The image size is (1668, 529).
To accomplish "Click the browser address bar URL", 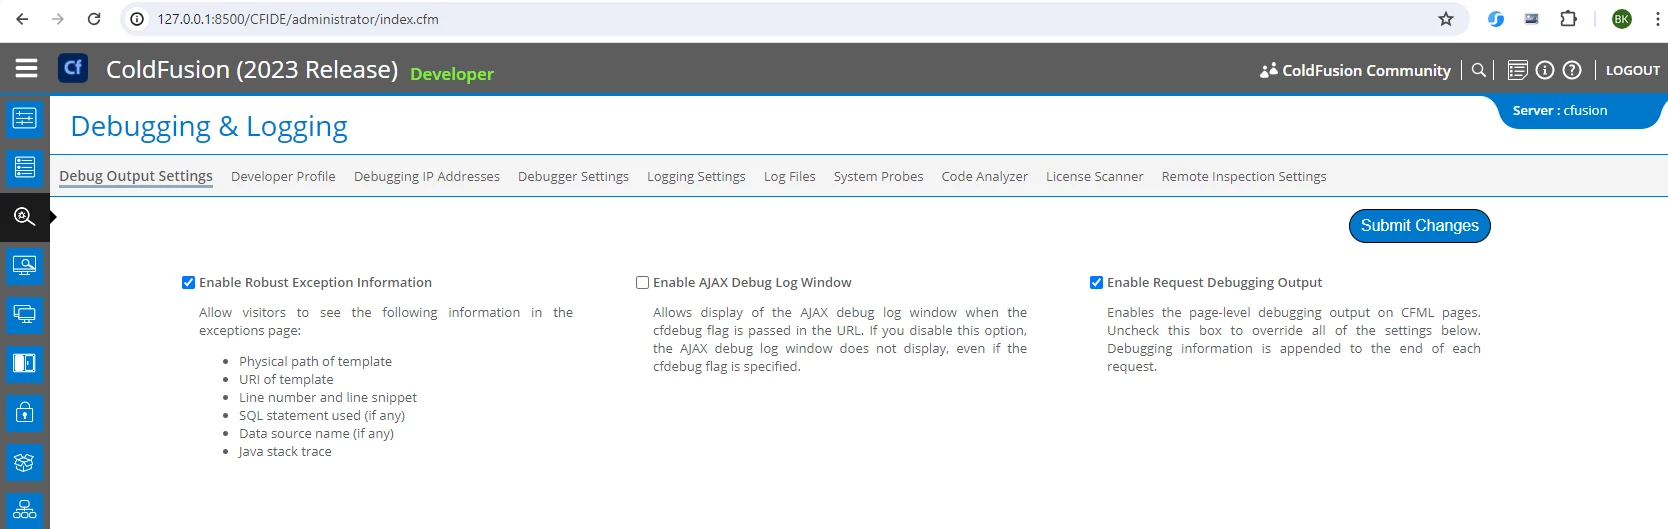I will click(298, 19).
